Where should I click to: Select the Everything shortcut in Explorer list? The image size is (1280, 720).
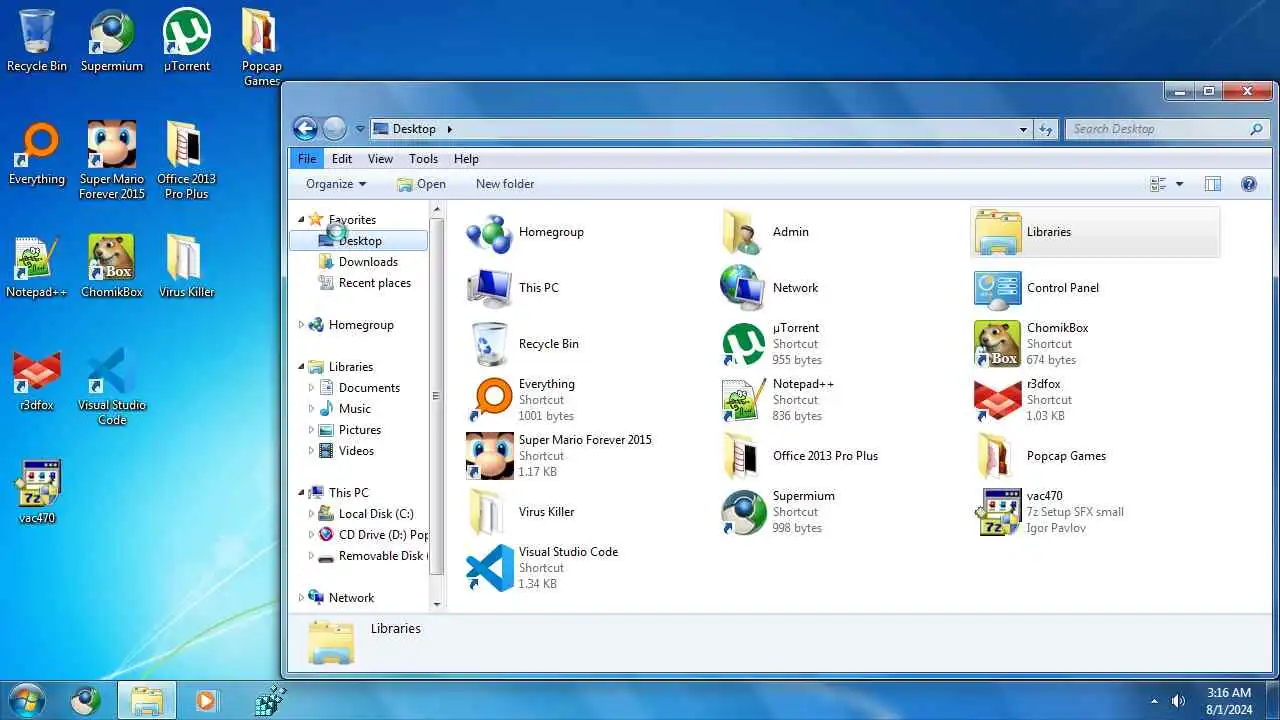[x=490, y=400]
